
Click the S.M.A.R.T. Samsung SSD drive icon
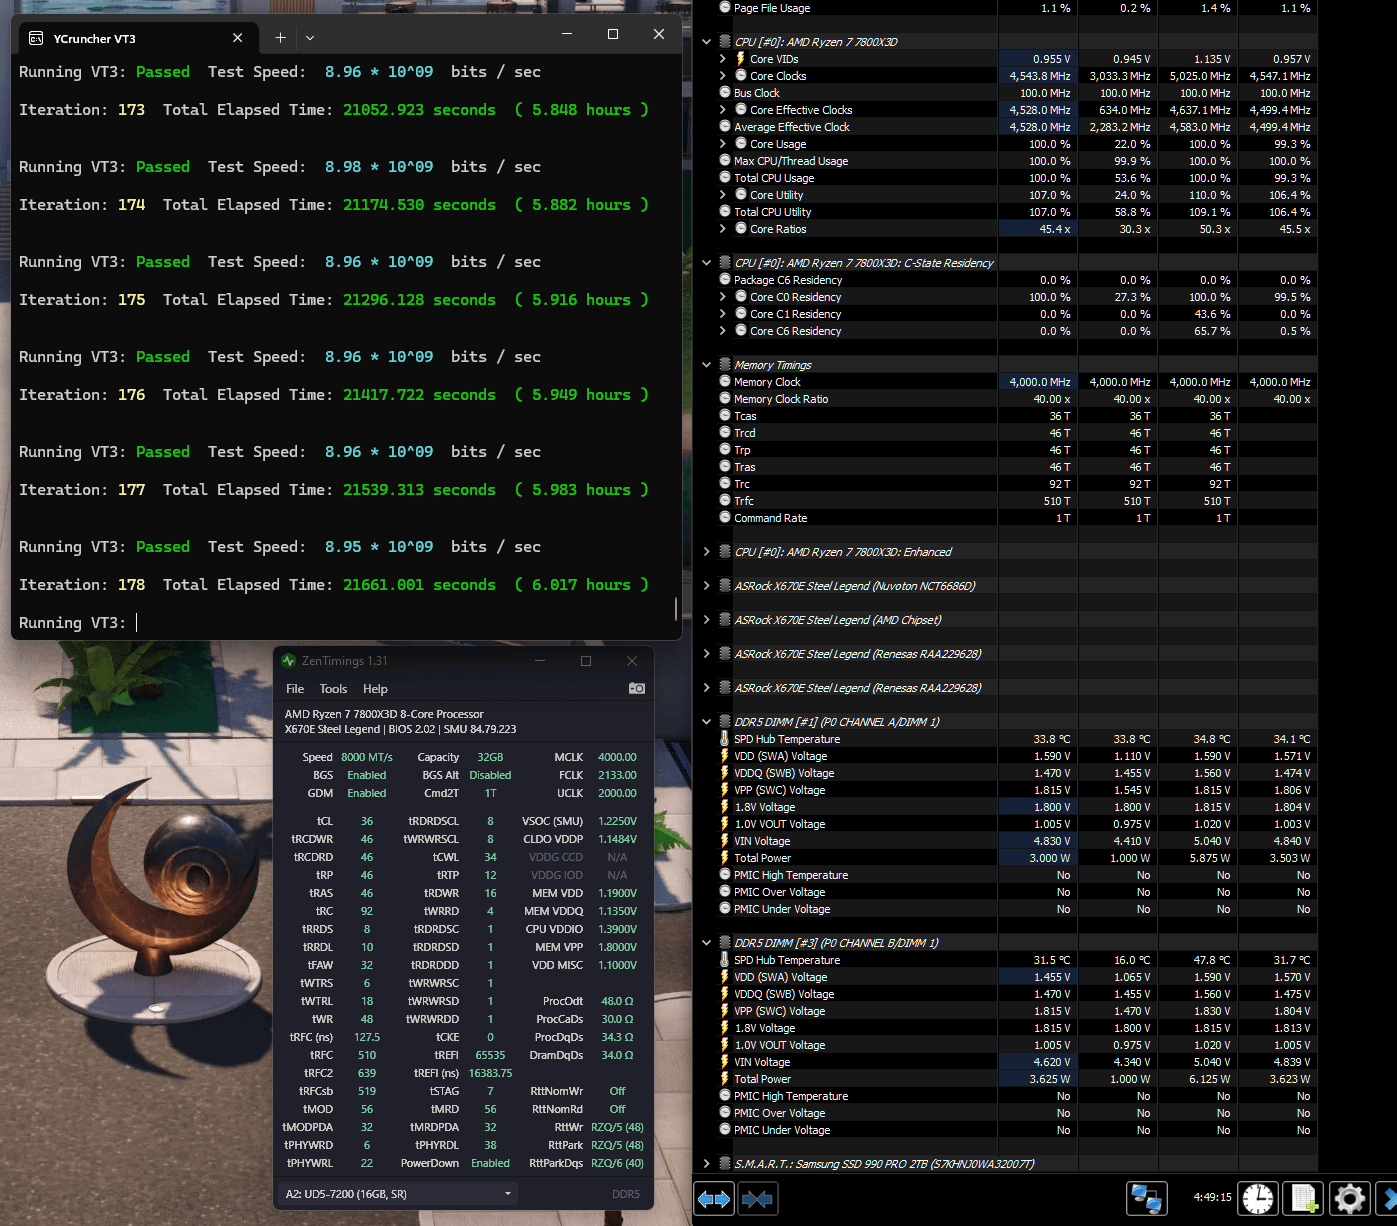pos(725,1164)
